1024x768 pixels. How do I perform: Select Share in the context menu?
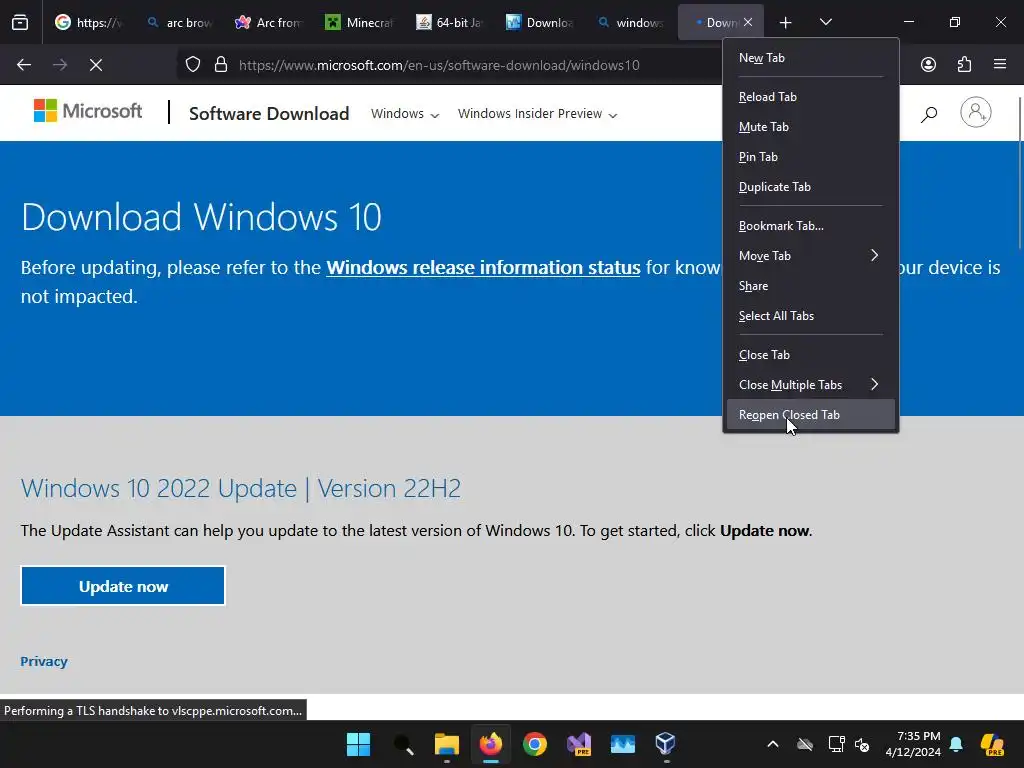click(x=810, y=285)
